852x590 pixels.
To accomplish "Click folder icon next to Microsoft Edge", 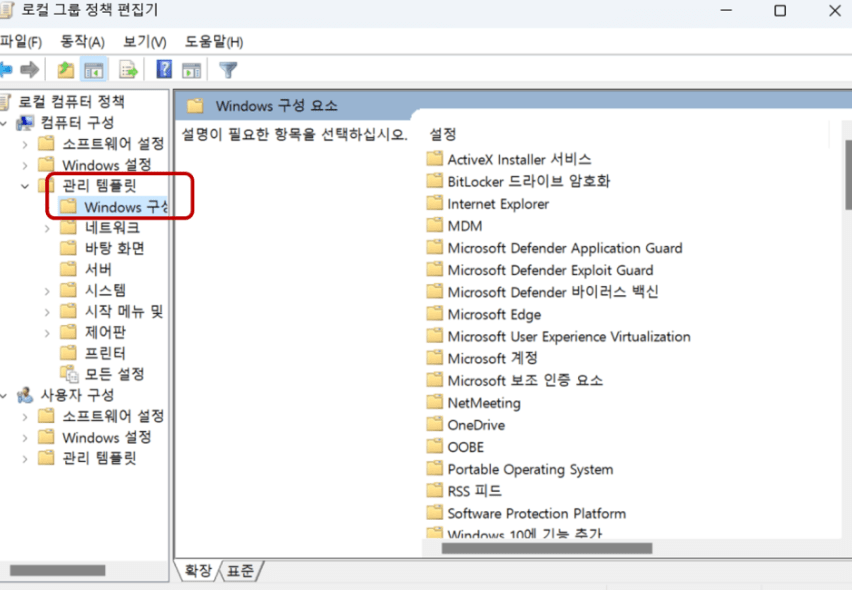I will (435, 313).
